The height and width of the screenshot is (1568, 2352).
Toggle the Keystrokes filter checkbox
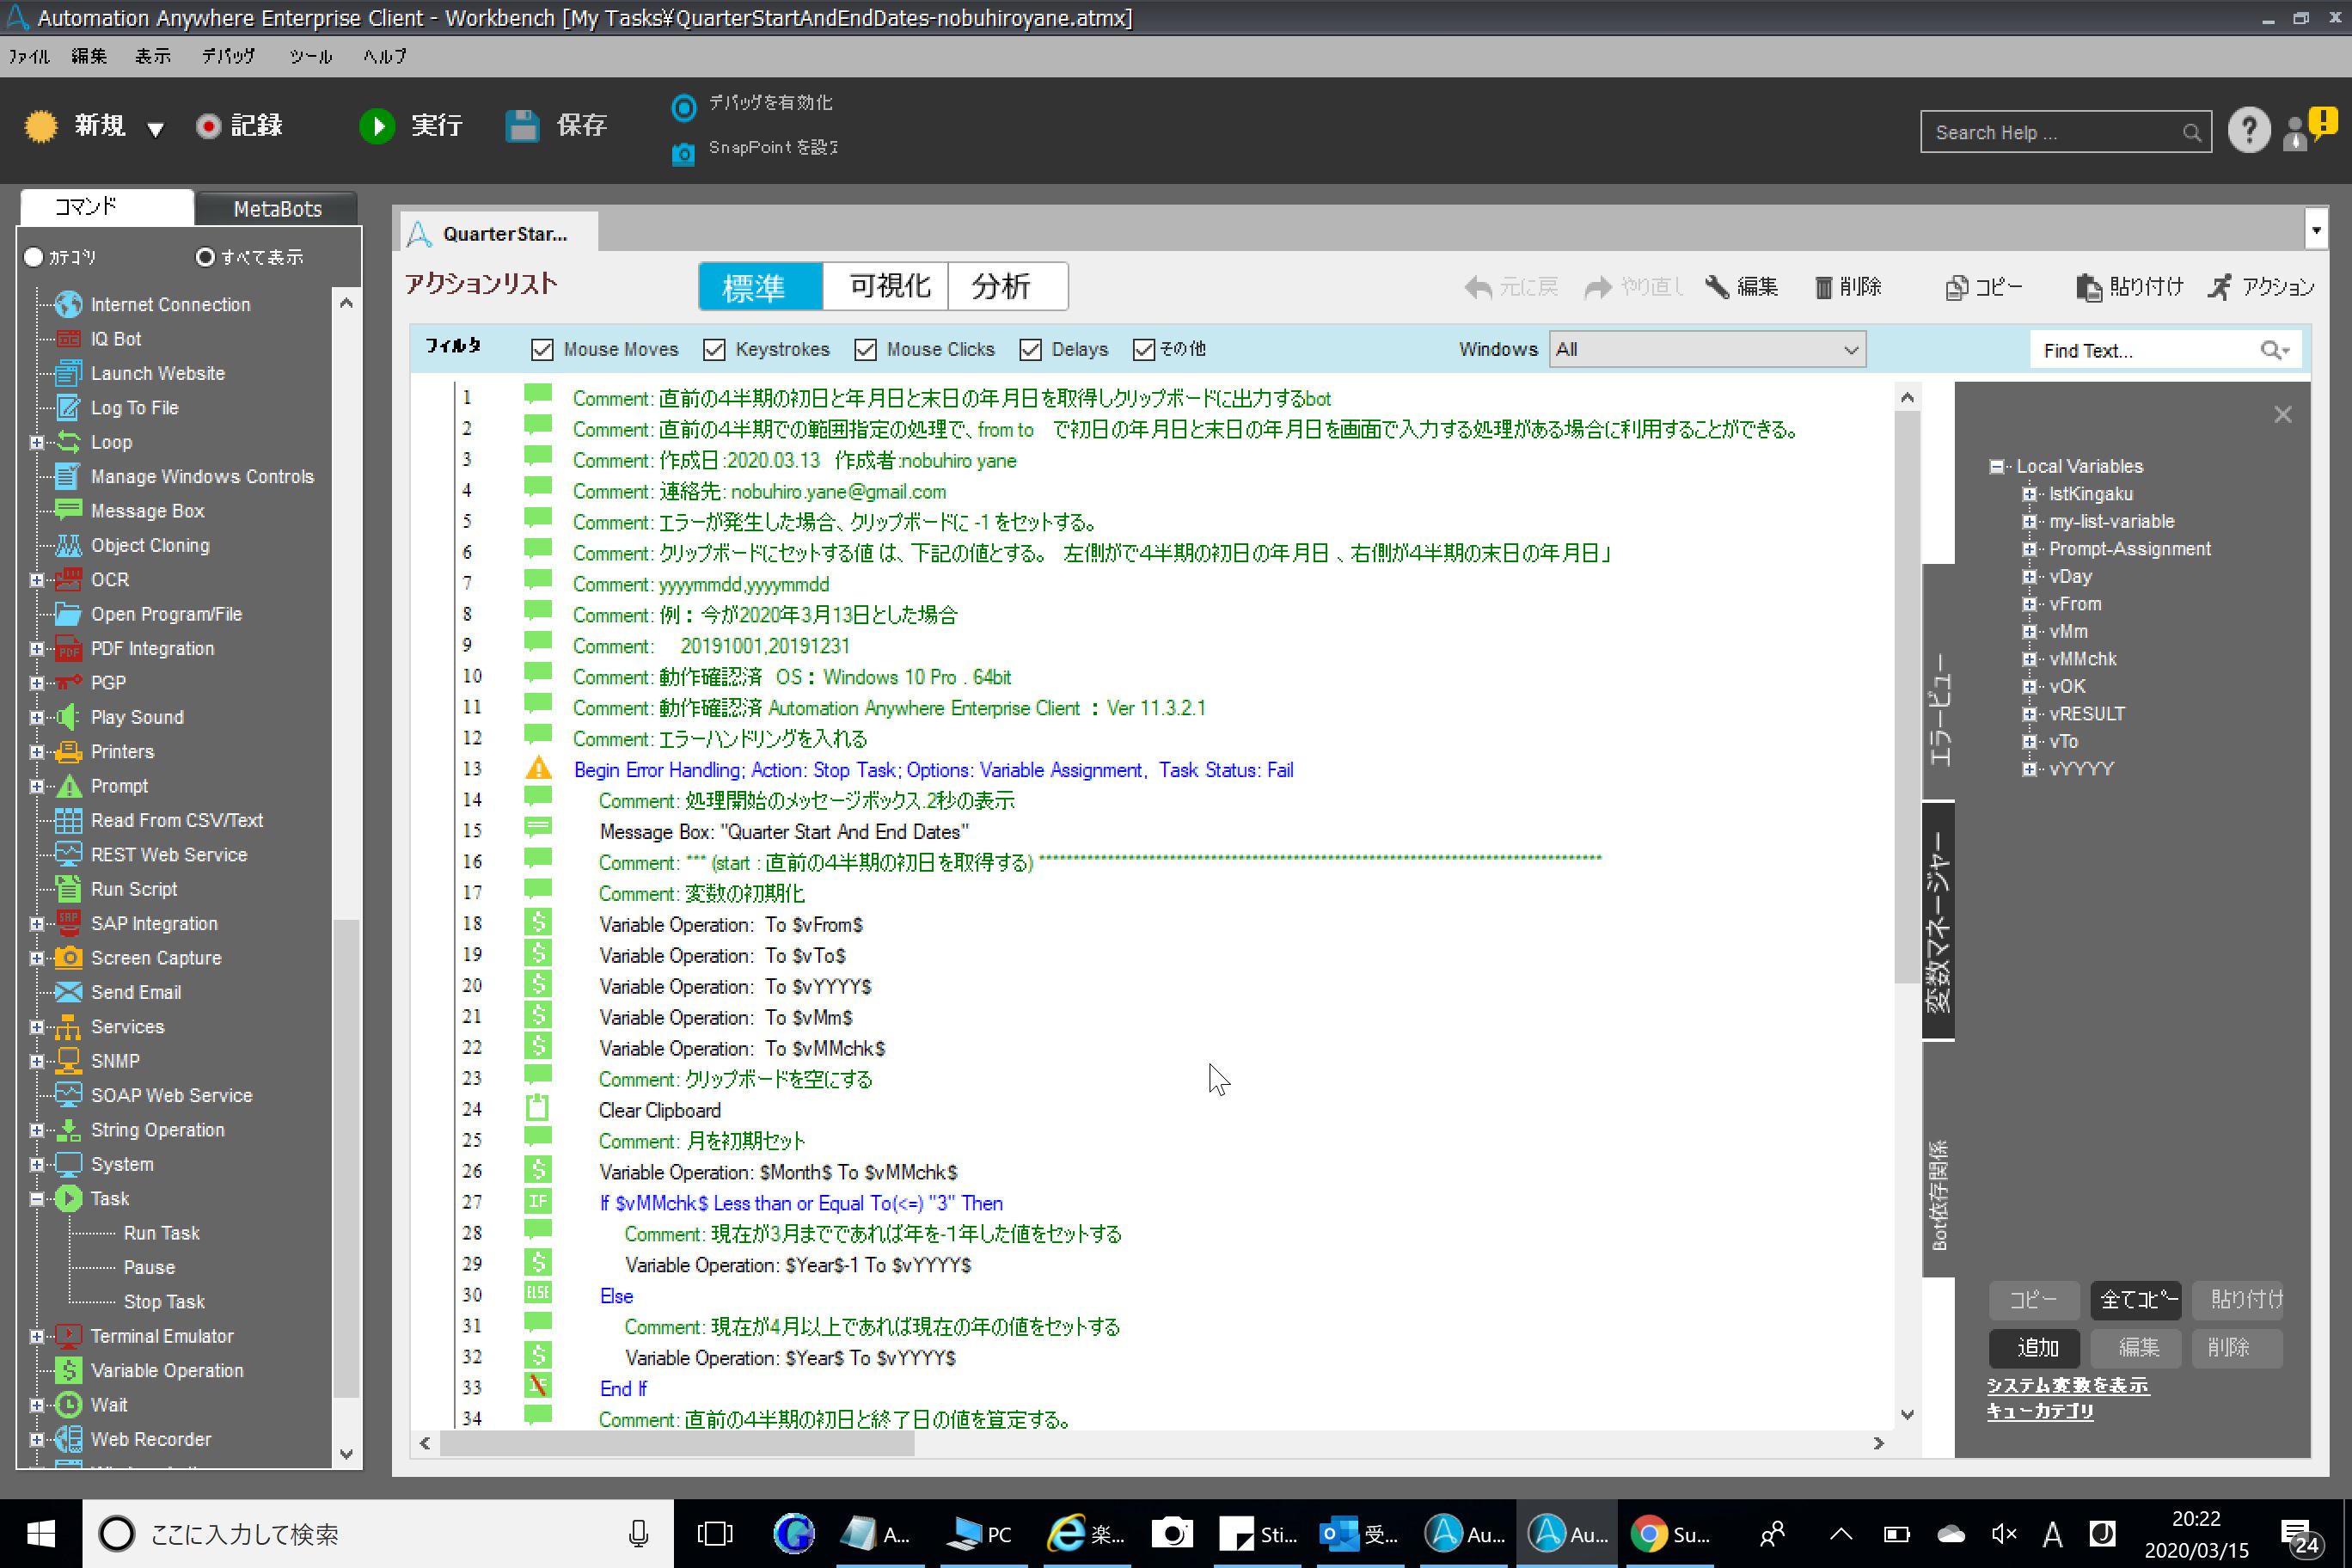click(x=714, y=349)
